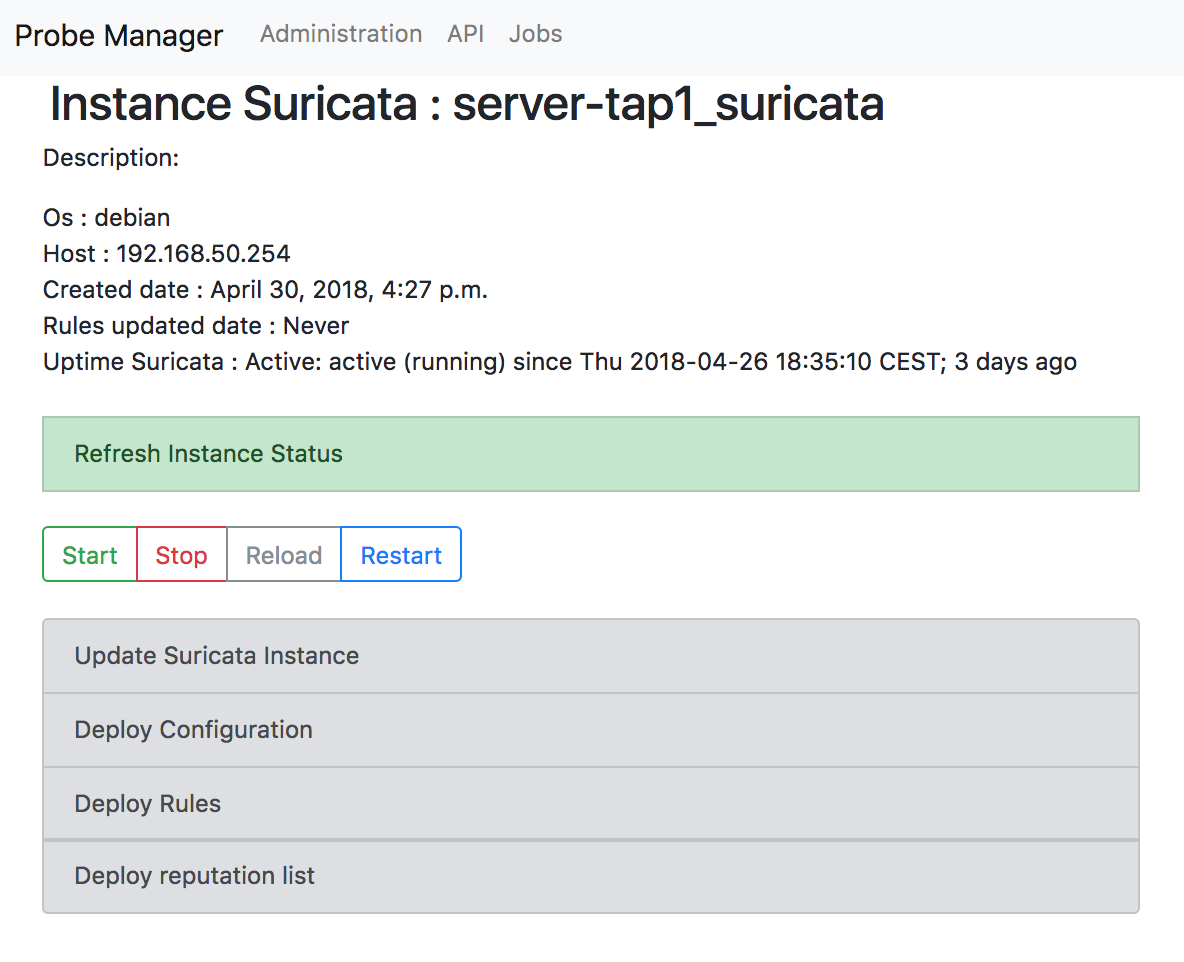The height and width of the screenshot is (962, 1184).
Task: Click Refresh Instance Status bar
Action: point(590,454)
